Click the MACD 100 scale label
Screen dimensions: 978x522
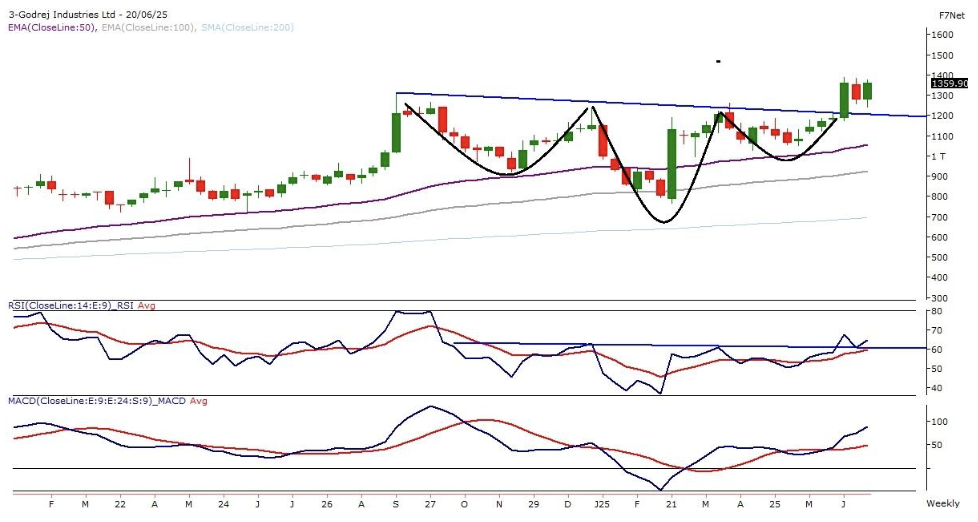point(940,422)
